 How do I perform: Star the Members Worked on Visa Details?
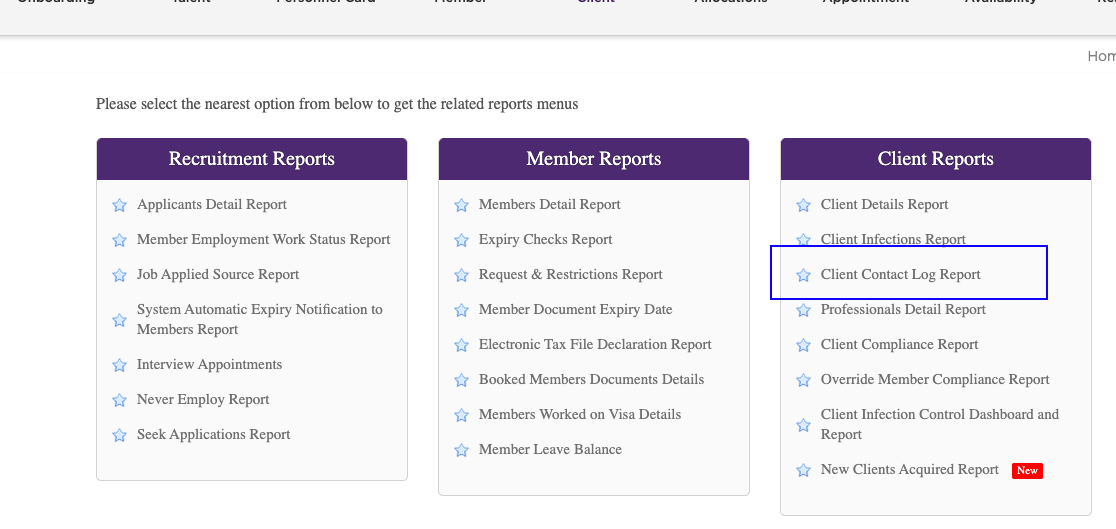tap(461, 415)
